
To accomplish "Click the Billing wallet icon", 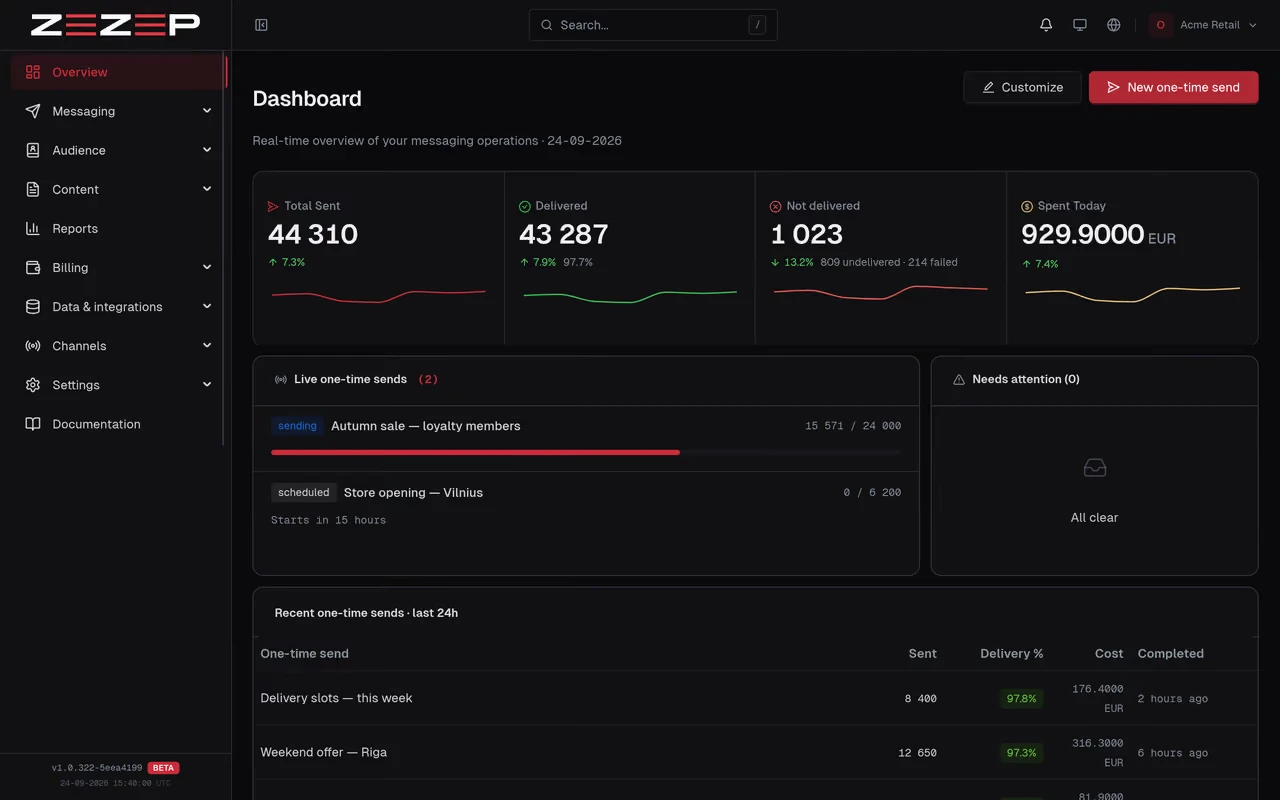I will pos(33,267).
